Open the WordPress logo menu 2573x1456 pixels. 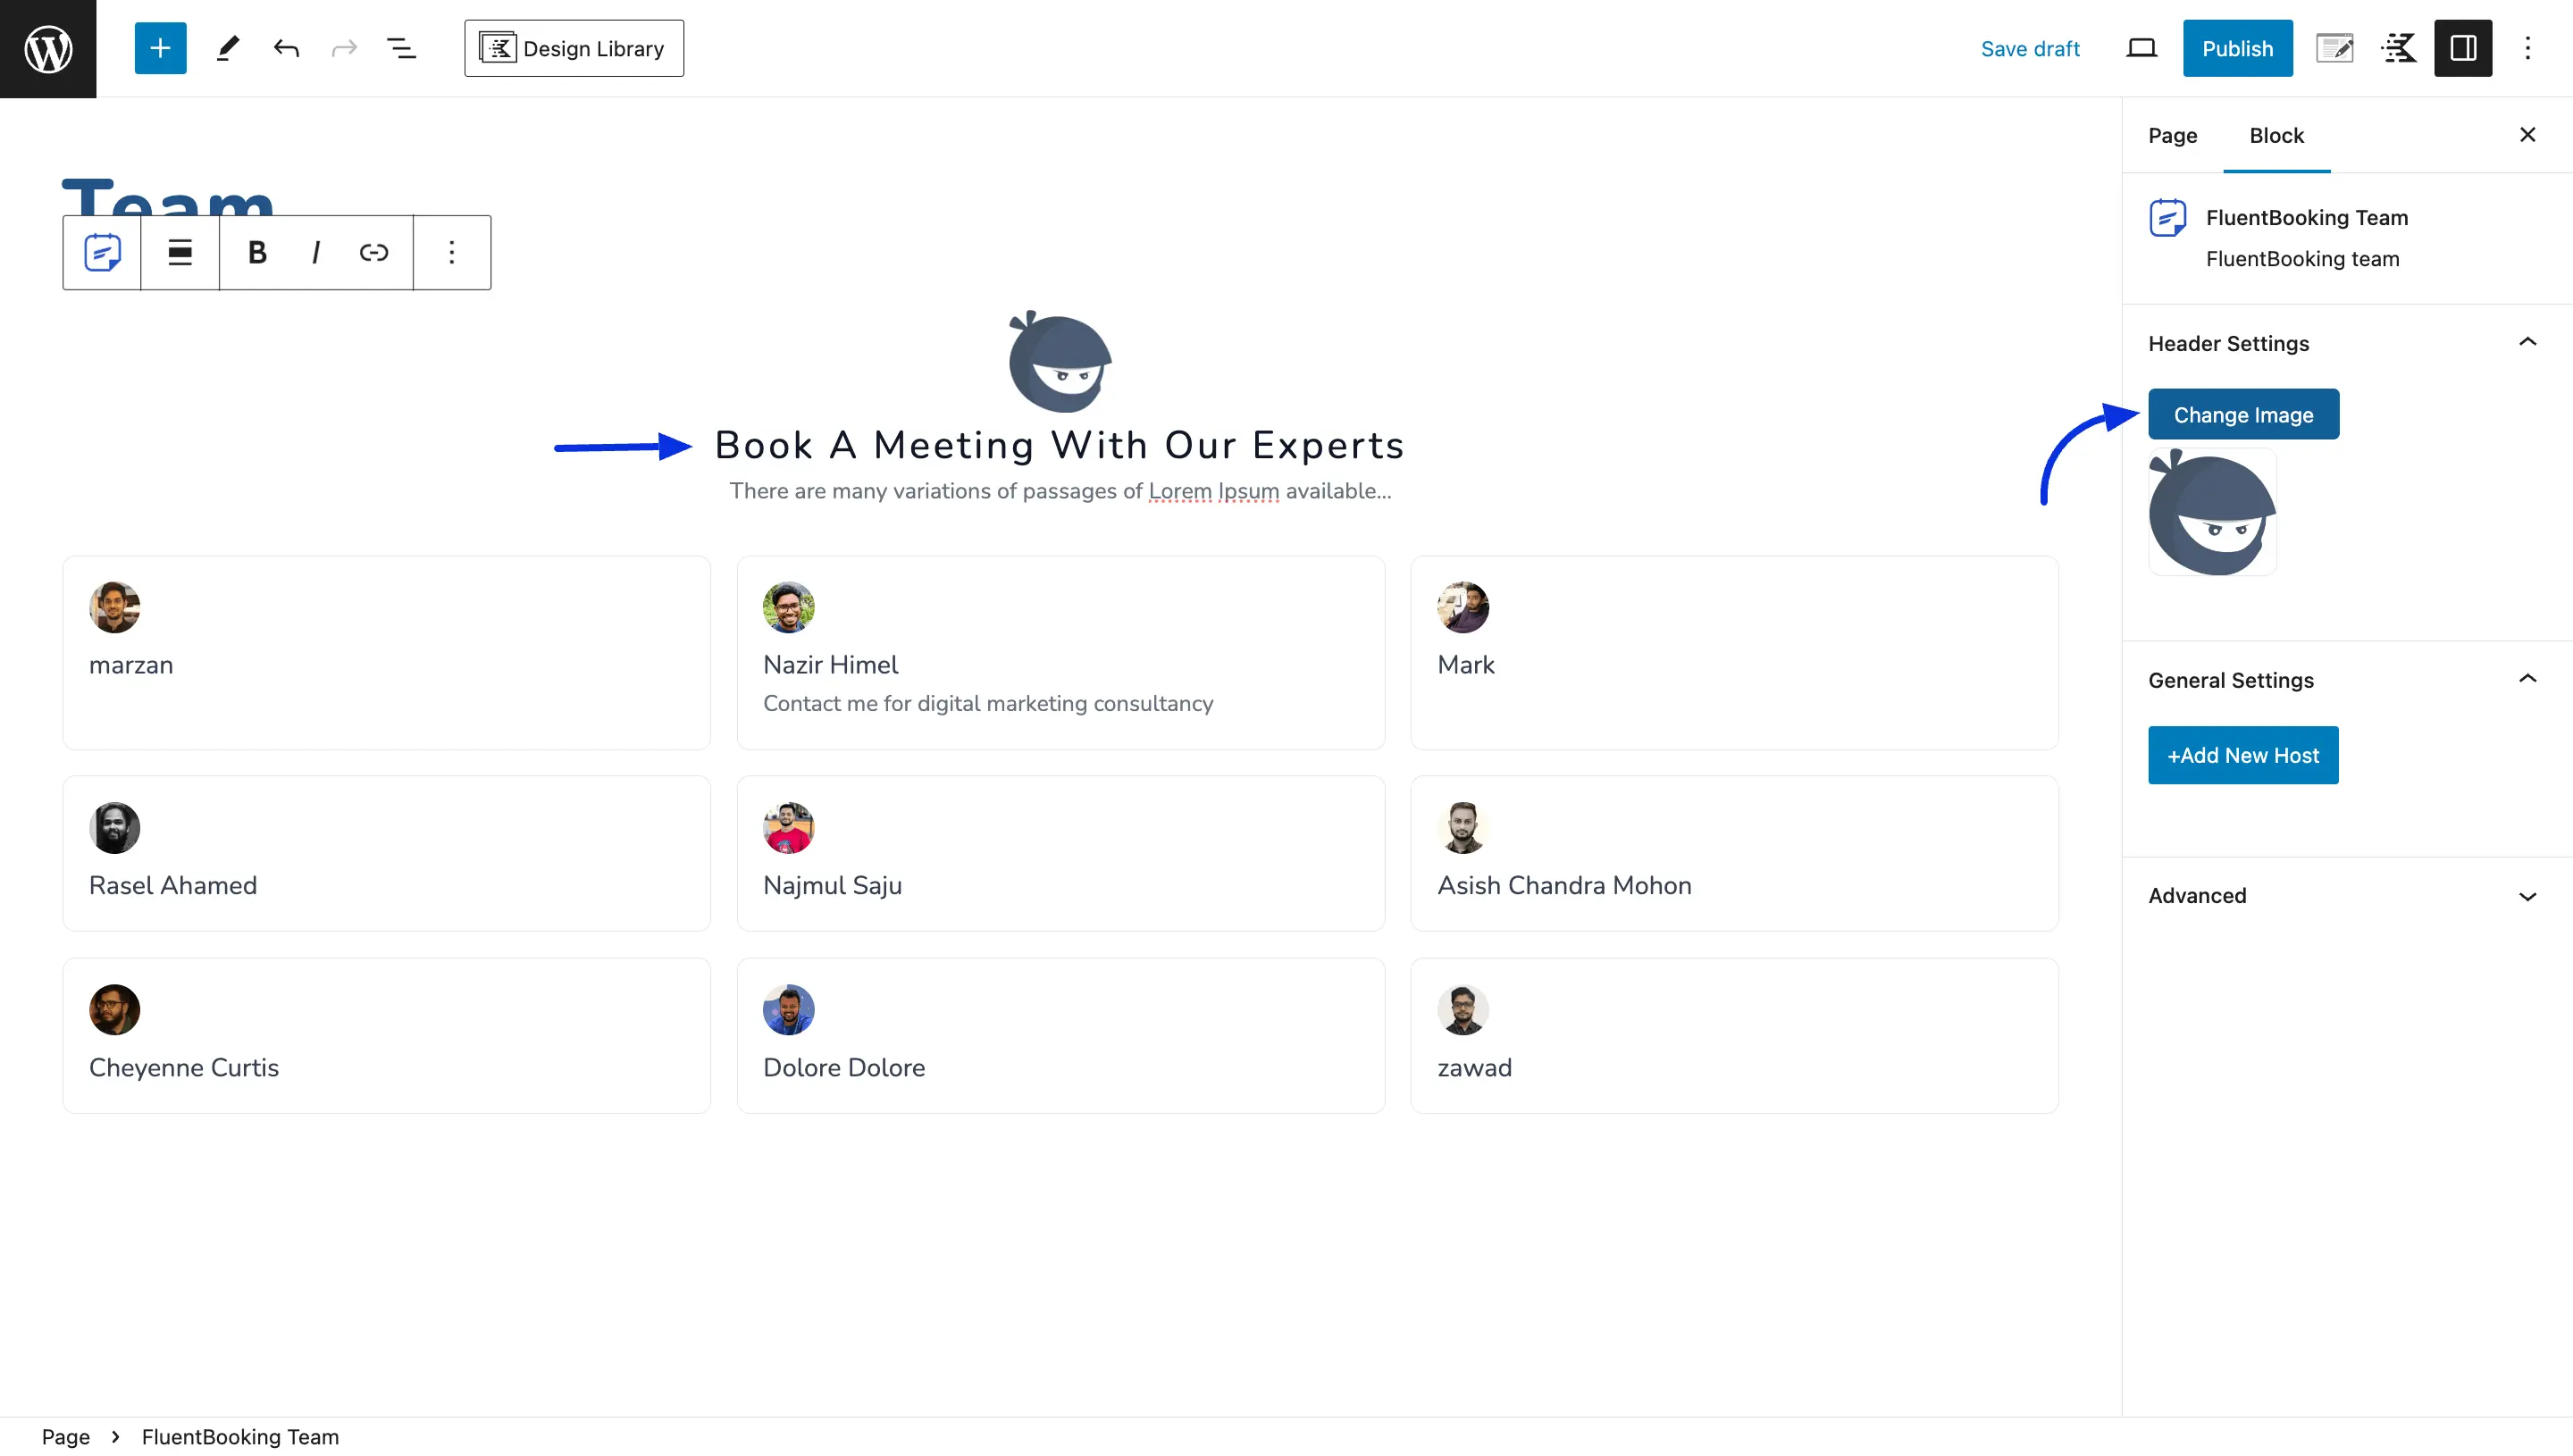(x=48, y=48)
